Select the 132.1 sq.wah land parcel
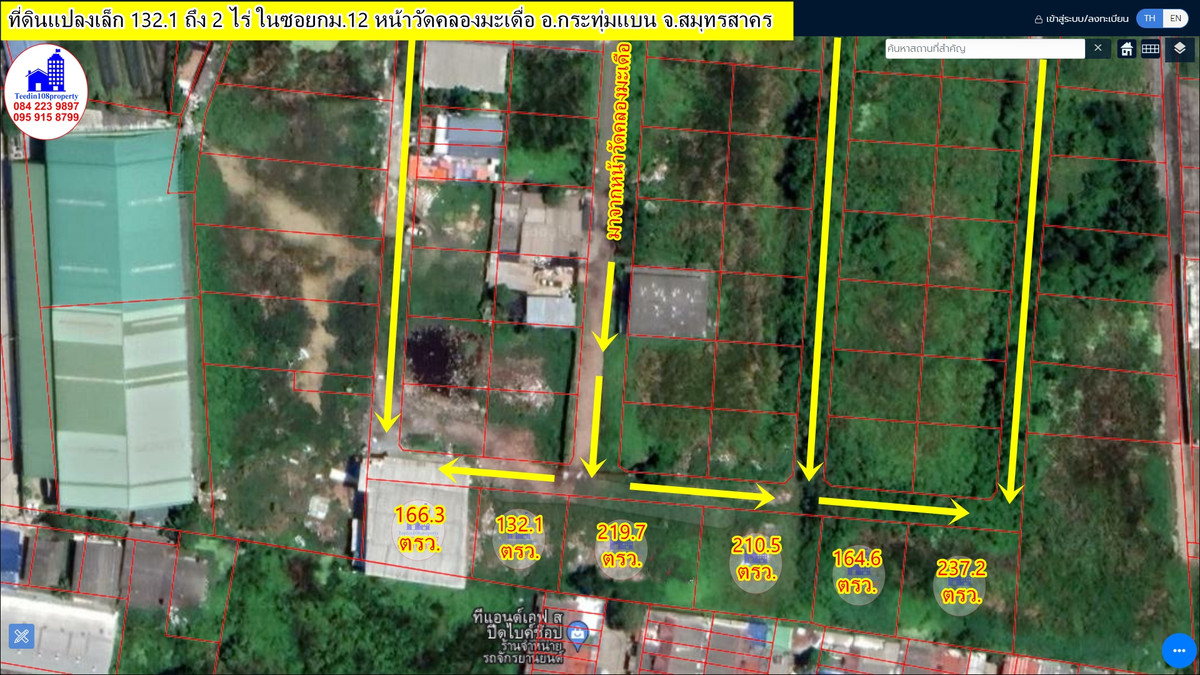 (x=519, y=538)
